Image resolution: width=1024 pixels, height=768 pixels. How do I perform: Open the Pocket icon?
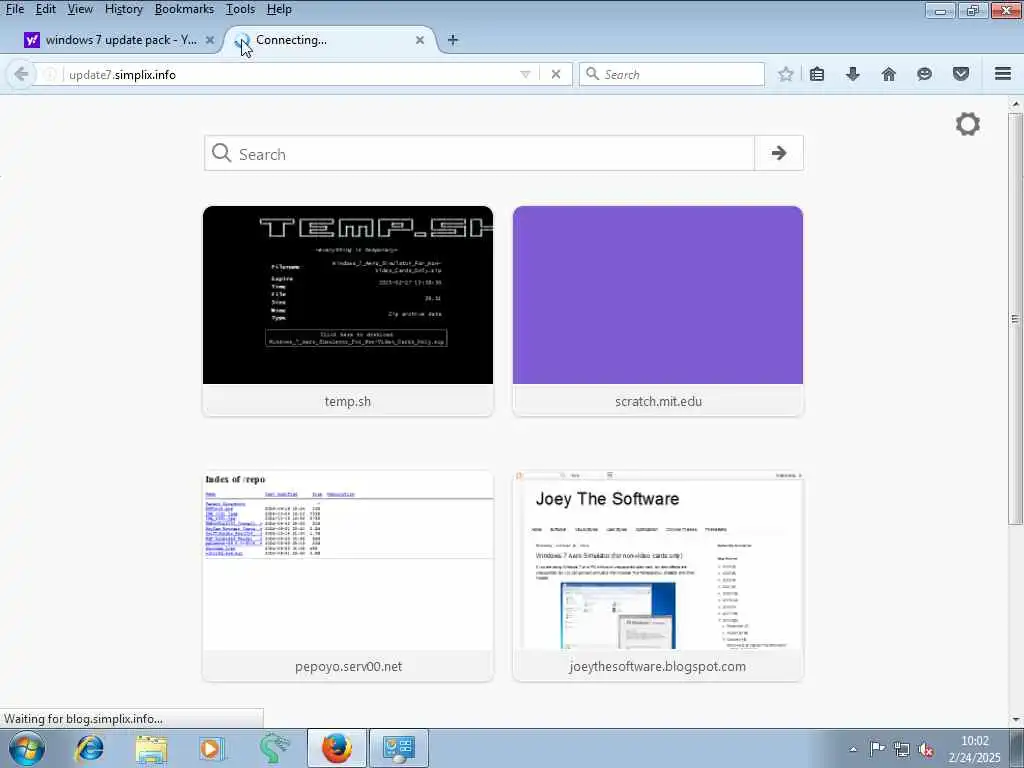click(961, 74)
